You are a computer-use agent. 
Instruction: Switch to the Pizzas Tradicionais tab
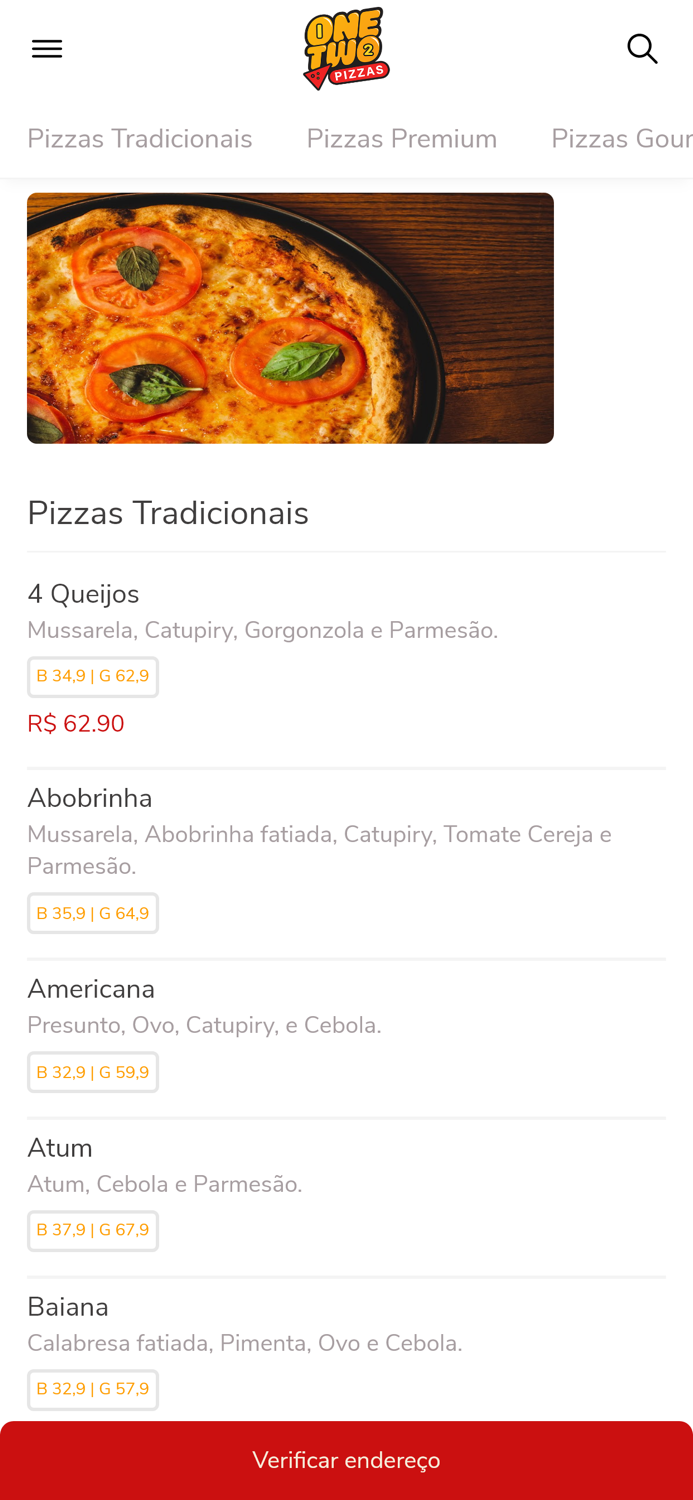pos(140,139)
